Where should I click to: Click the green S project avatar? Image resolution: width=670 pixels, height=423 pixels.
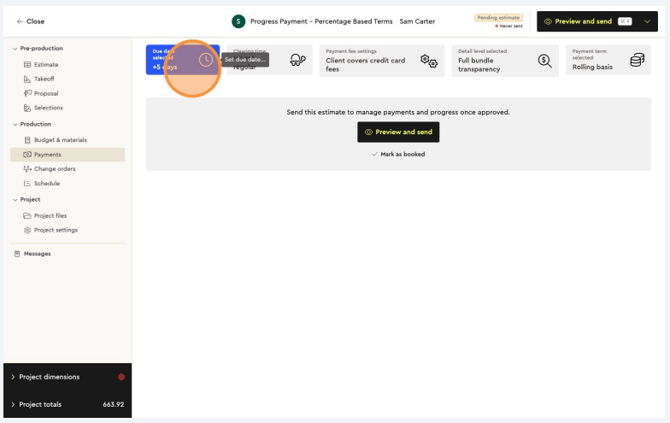pyautogui.click(x=238, y=21)
